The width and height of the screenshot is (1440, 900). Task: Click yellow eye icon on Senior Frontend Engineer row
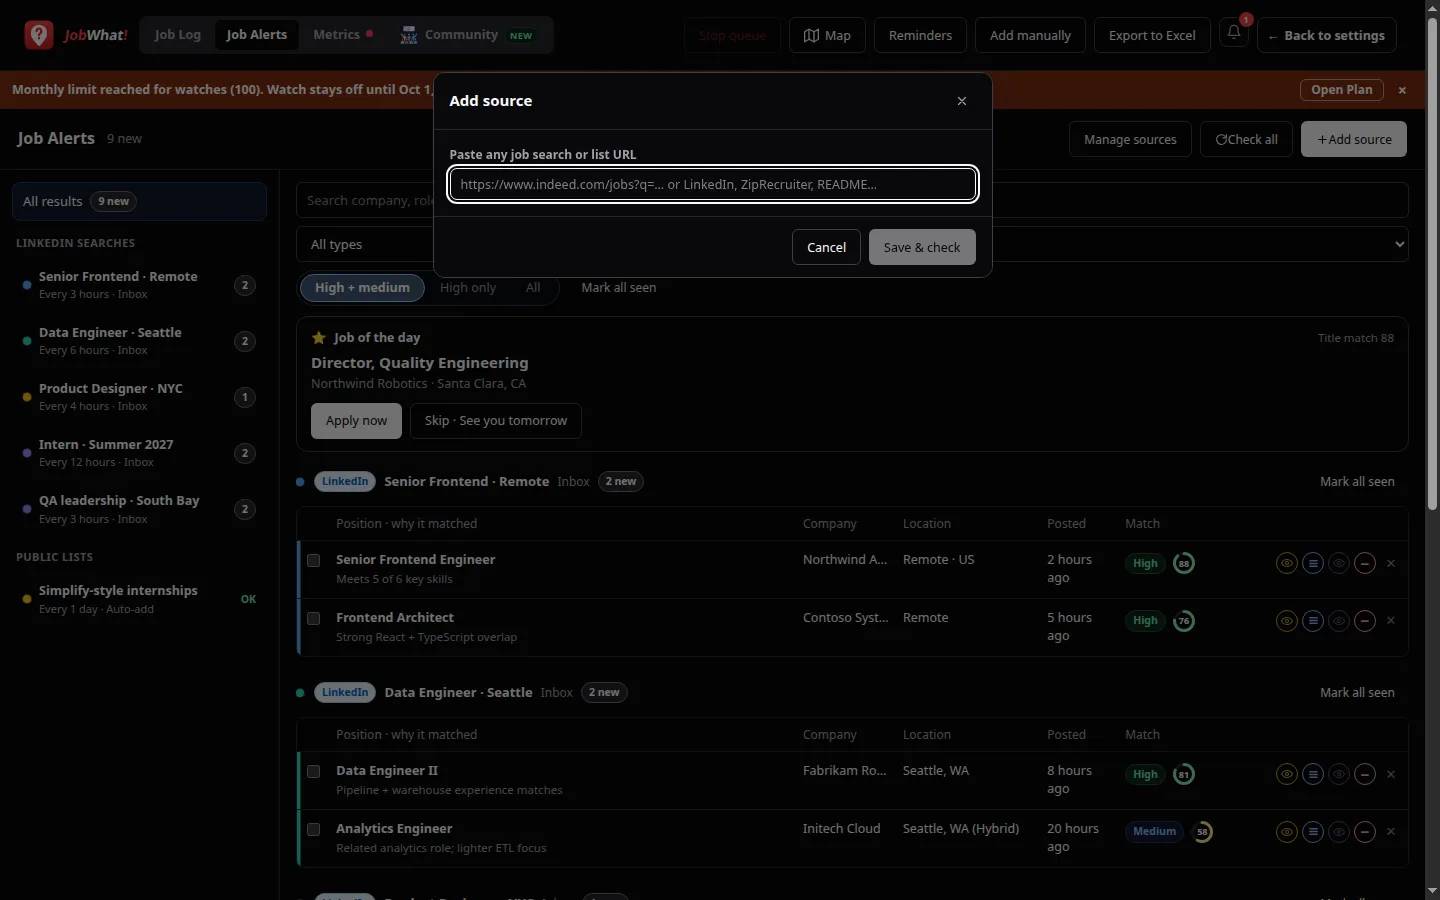1287,563
